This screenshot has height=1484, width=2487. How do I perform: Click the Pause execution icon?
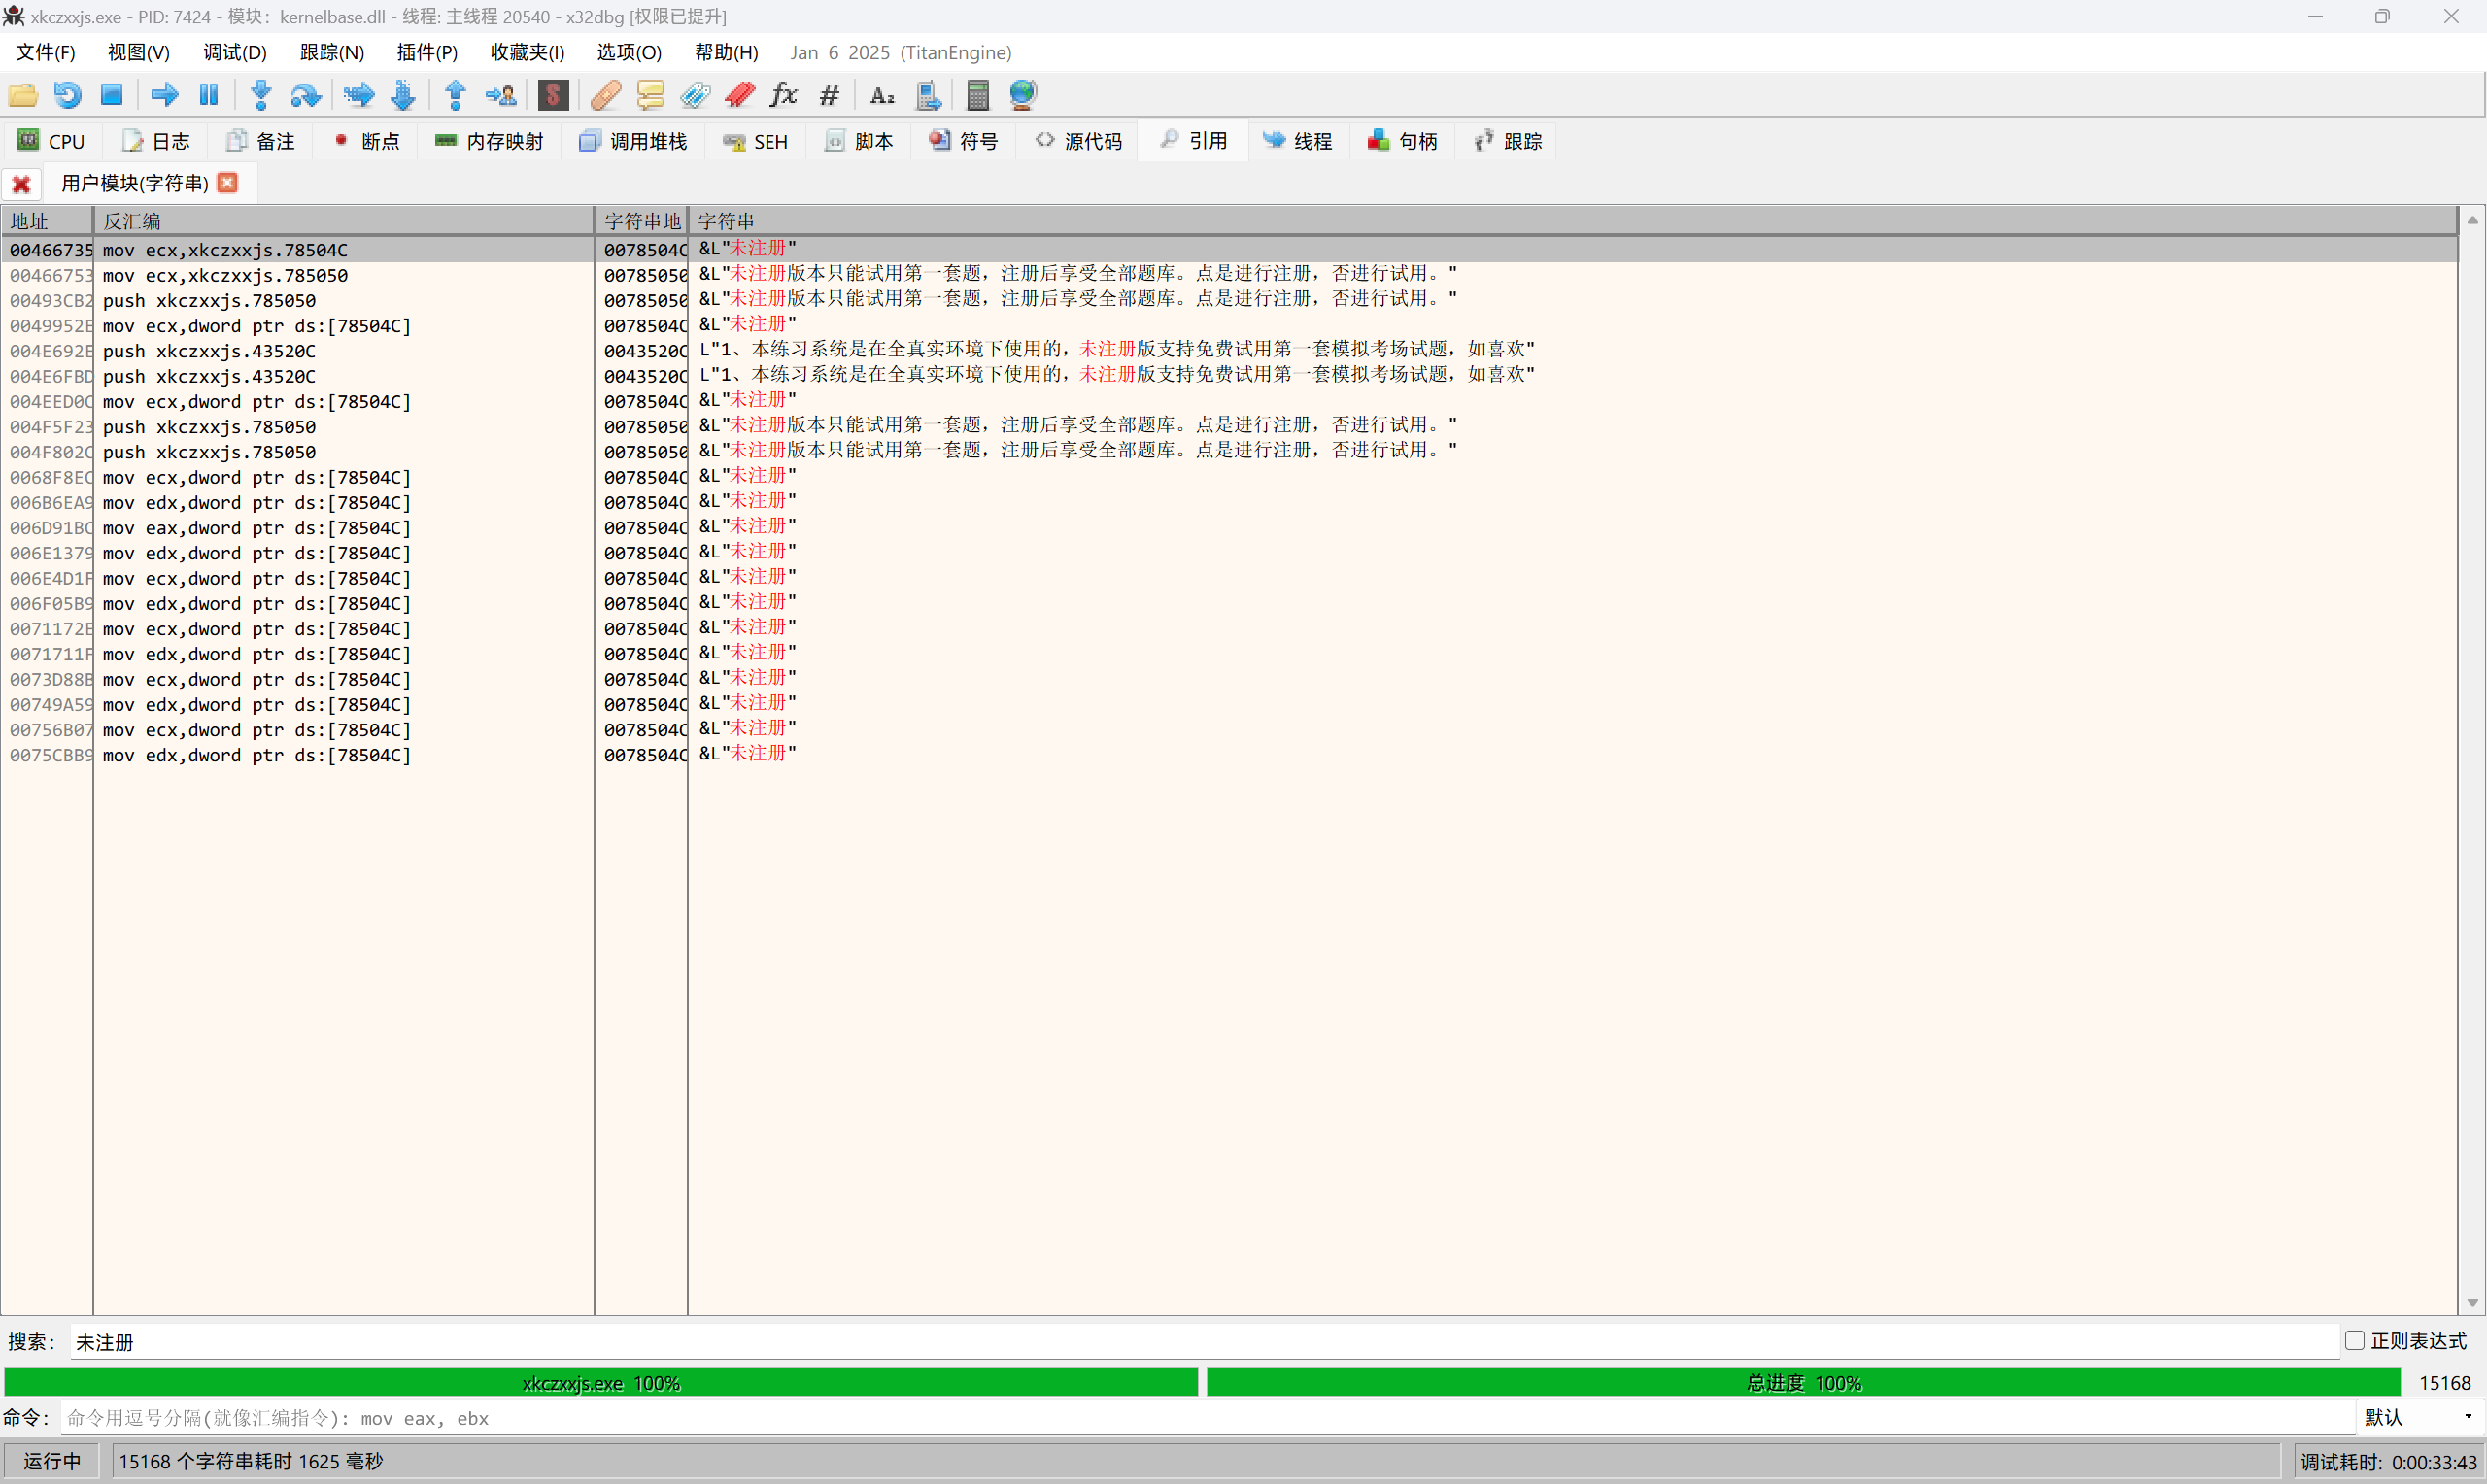point(209,95)
